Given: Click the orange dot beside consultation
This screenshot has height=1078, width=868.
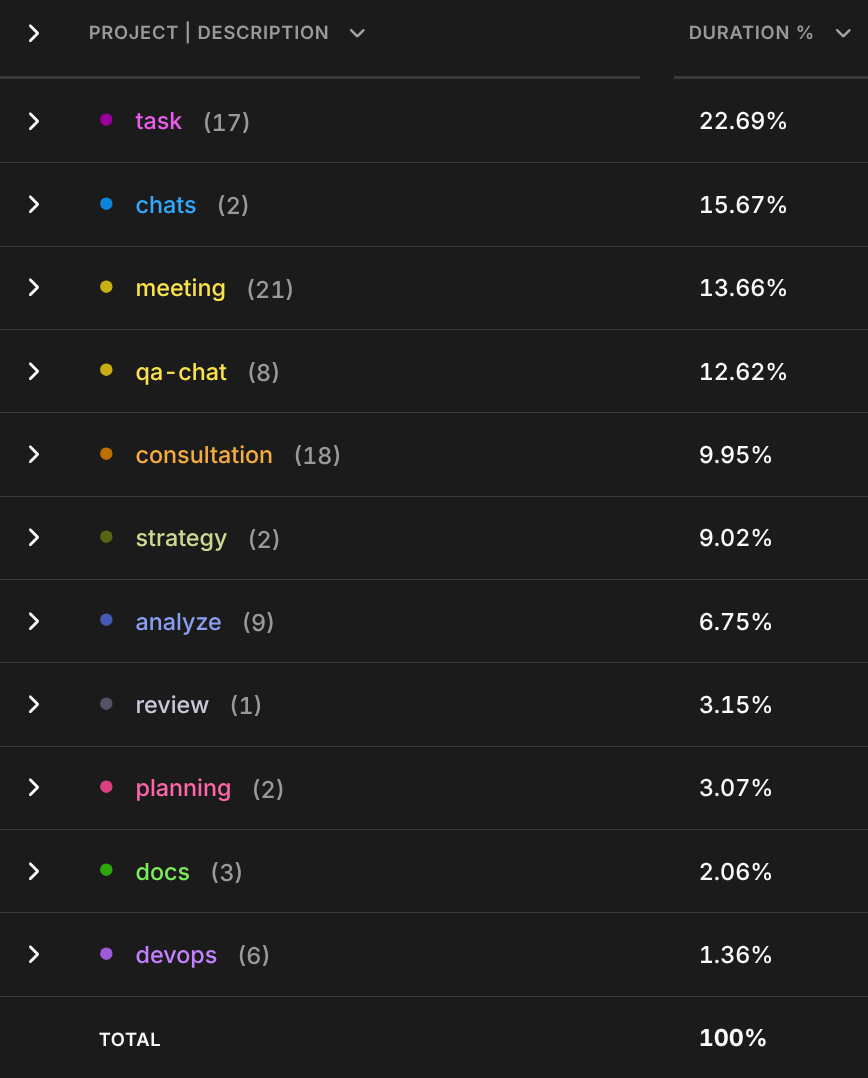Looking at the screenshot, I should (x=106, y=454).
